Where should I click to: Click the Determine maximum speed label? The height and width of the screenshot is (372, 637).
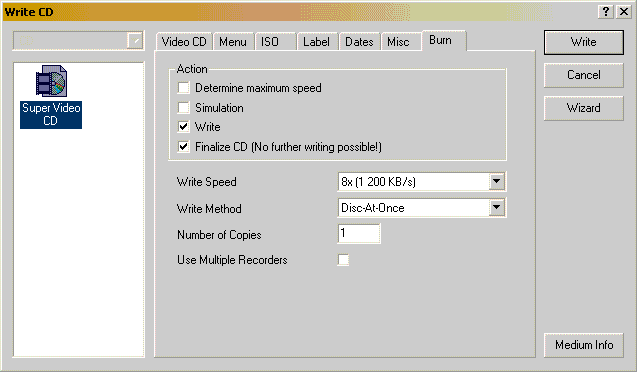pyautogui.click(x=258, y=88)
